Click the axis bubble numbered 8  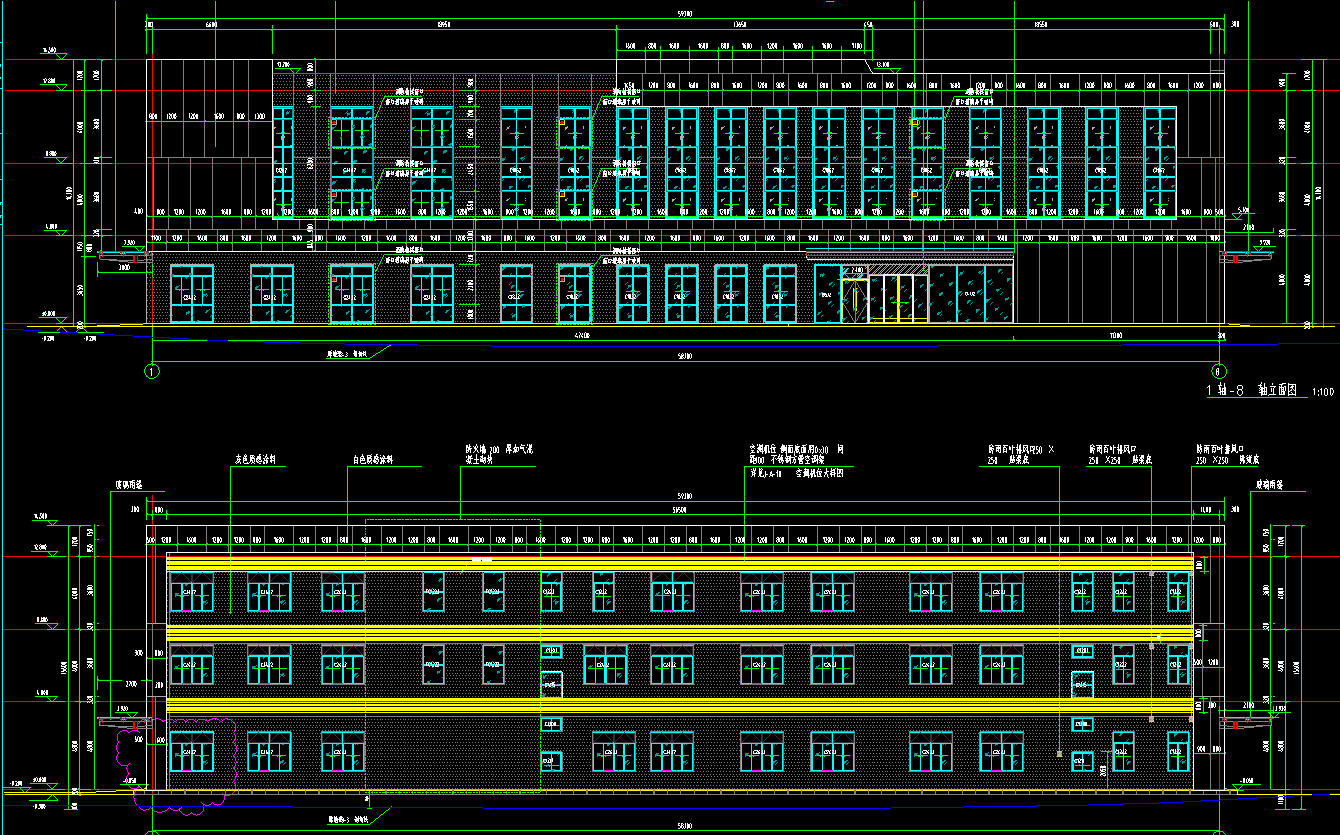coord(1219,371)
